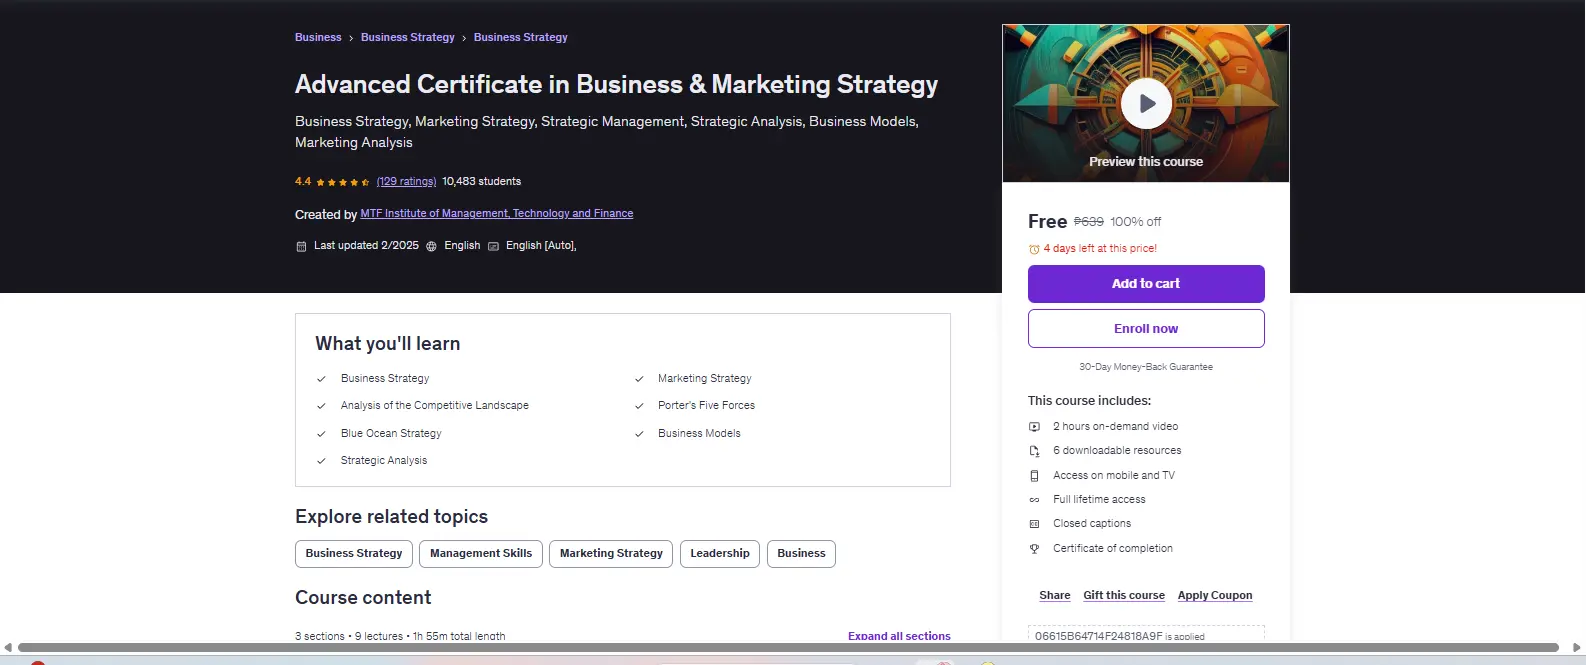The image size is (1586, 665).
Task: Click Preview this course caption
Action: [x=1146, y=162]
